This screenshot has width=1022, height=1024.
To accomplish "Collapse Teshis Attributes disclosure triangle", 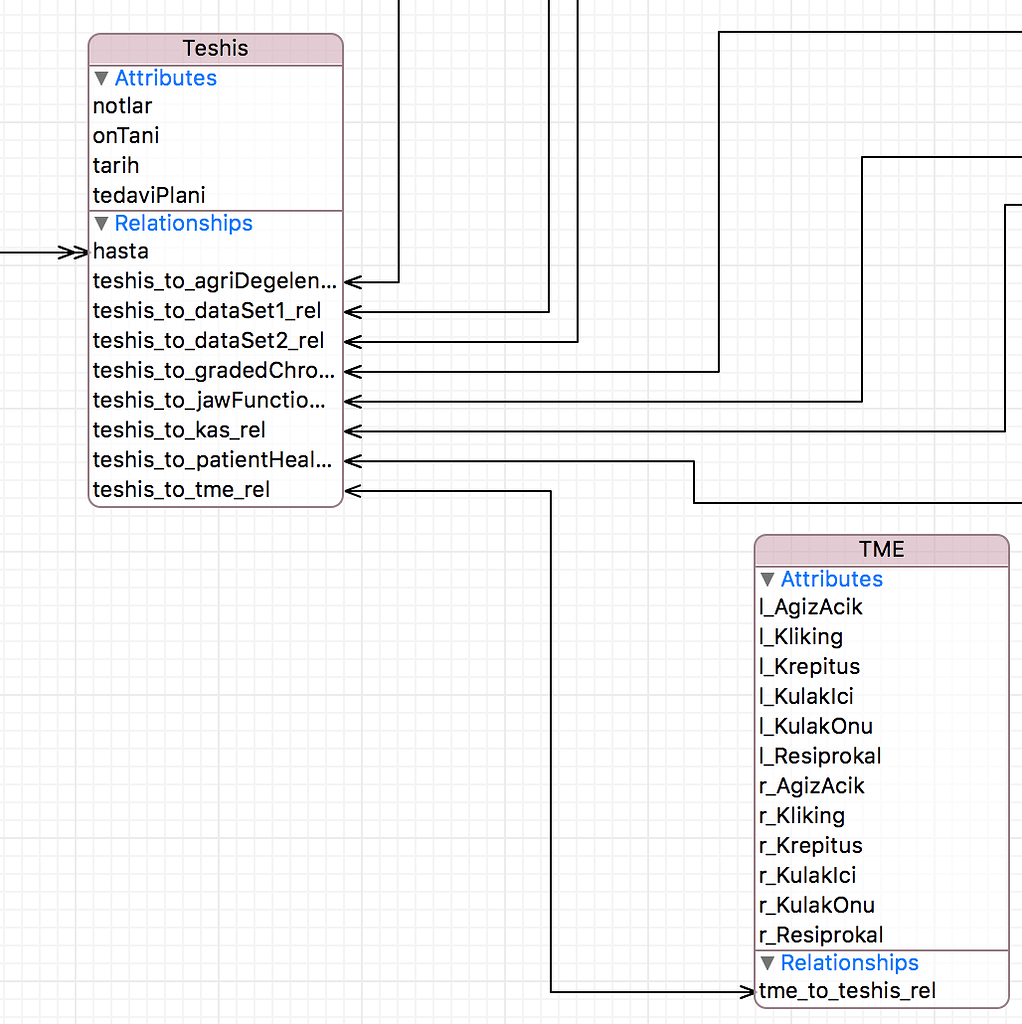I will coord(101,78).
